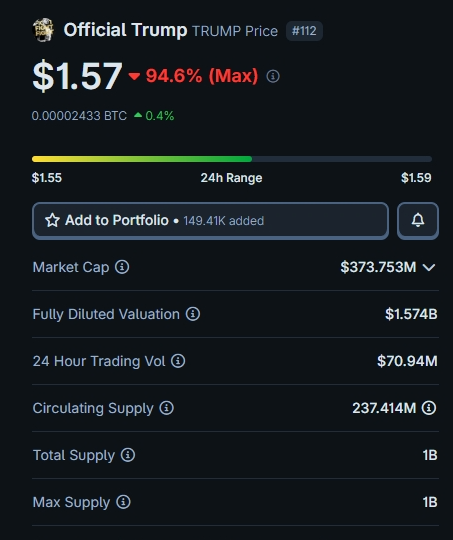453x540 pixels.
Task: Click the 0.00002433 BTC price
Action: pyautogui.click(x=79, y=116)
